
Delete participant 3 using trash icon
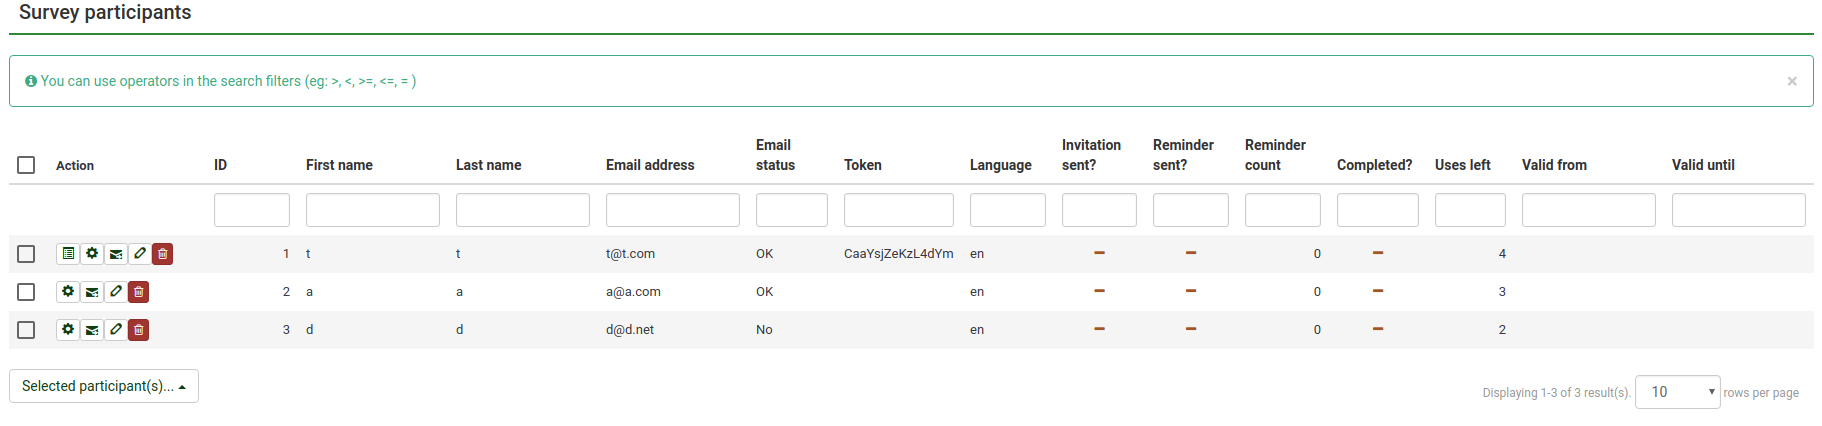(x=139, y=330)
